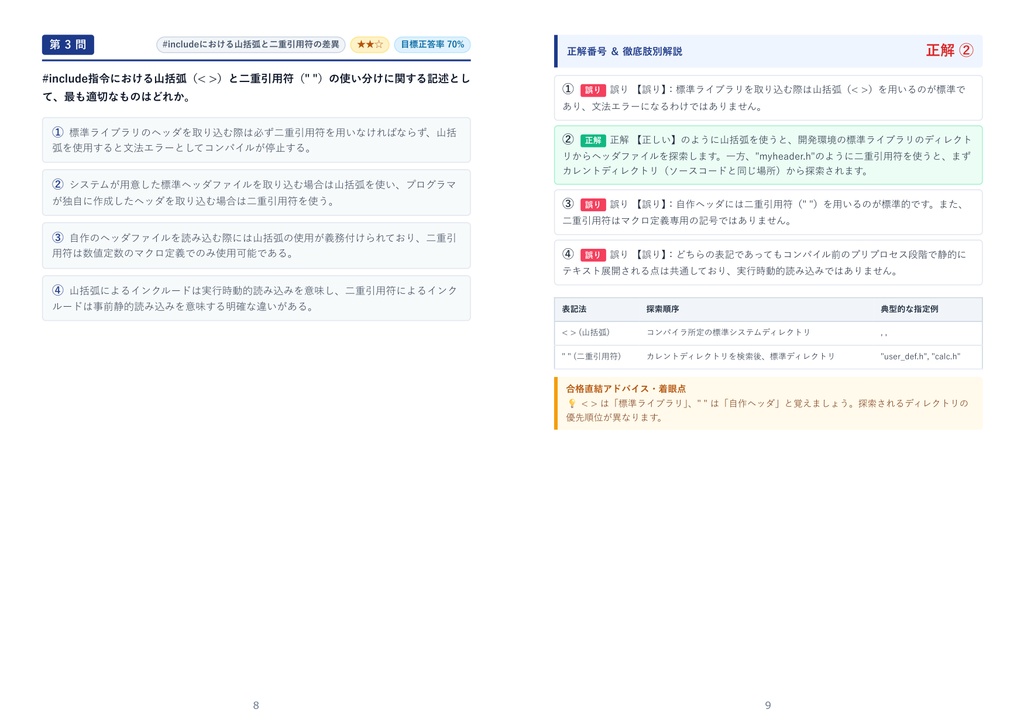Click the circled ① number in explanation list
The width and height of the screenshot is (1024, 727).
coord(568,89)
